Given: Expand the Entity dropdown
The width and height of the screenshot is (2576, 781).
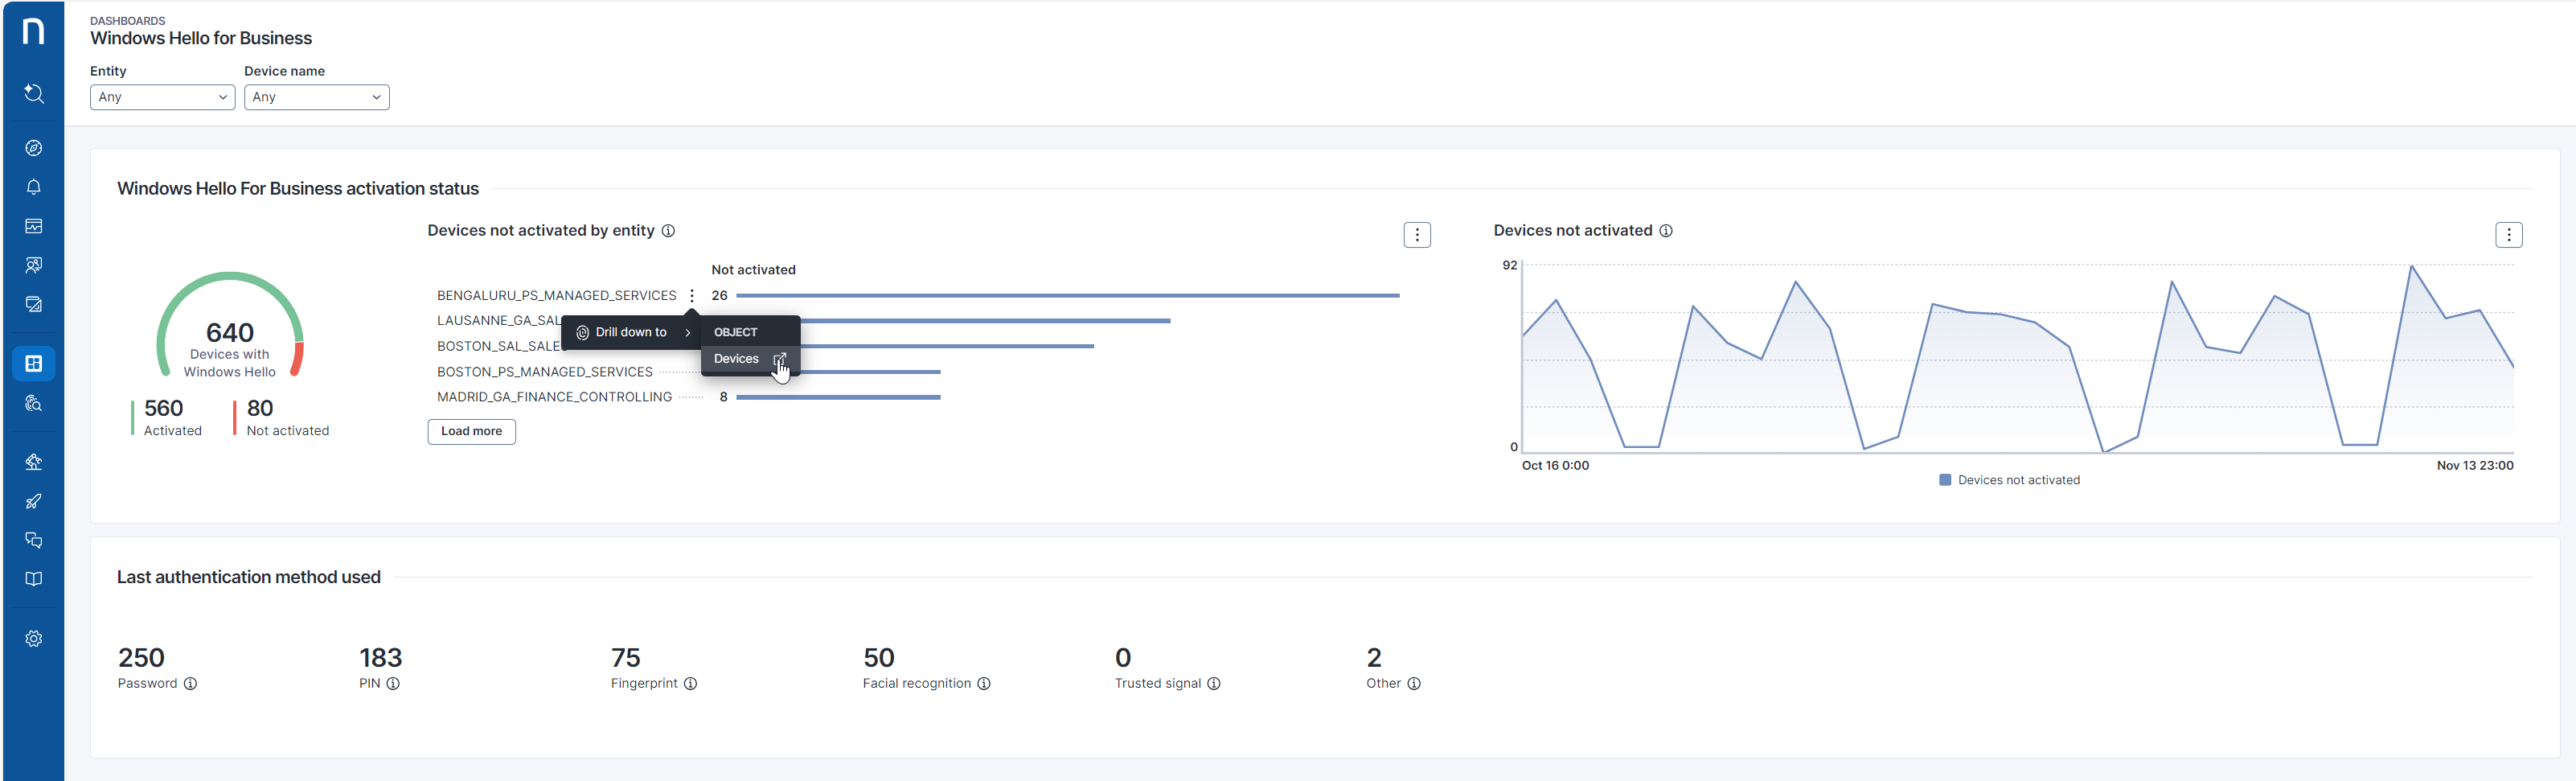Looking at the screenshot, I should pos(162,97).
